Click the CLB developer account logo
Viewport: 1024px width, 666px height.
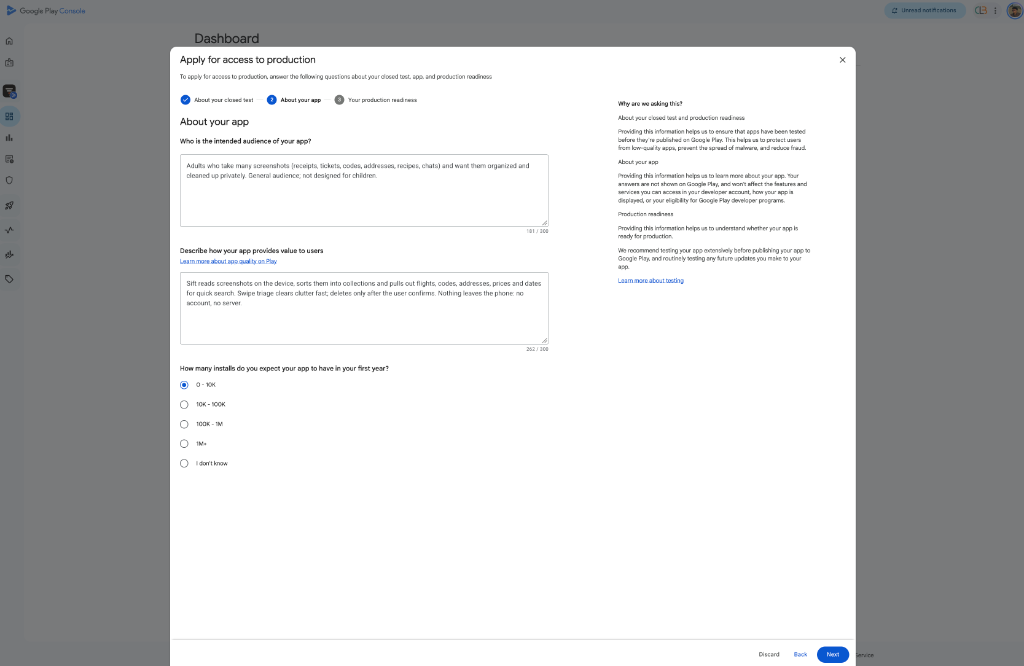click(980, 10)
